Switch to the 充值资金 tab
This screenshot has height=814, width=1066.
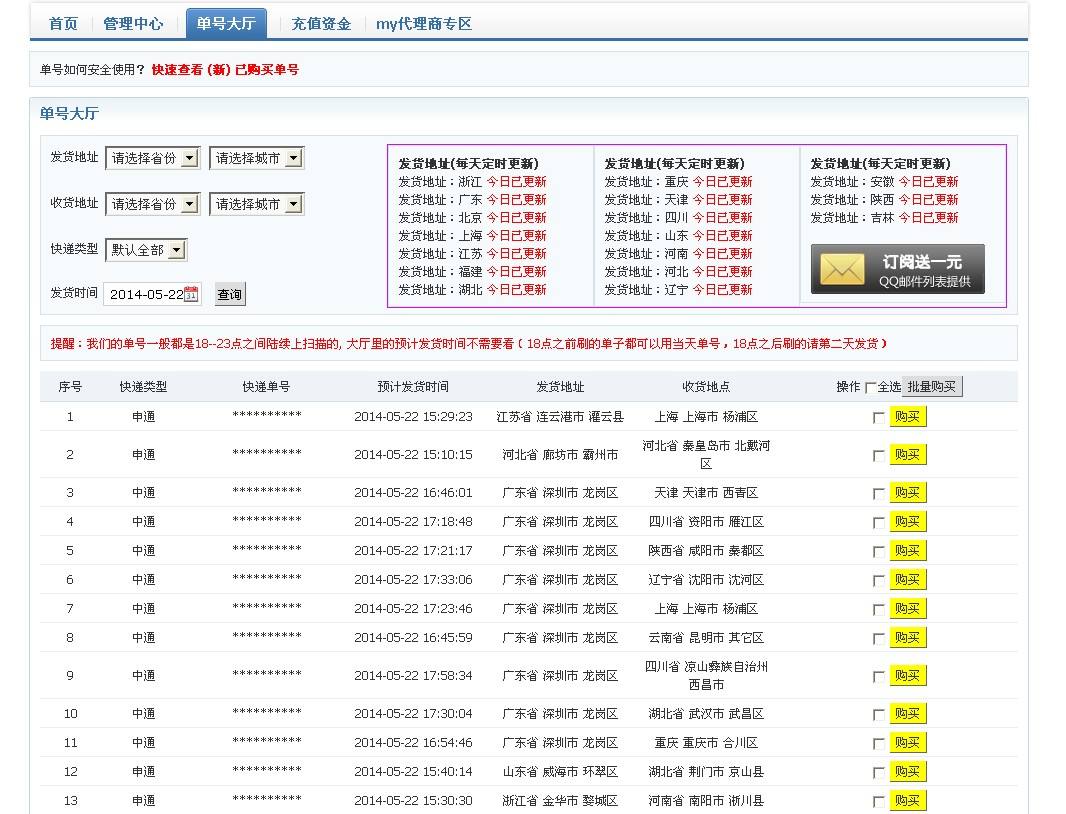(322, 24)
